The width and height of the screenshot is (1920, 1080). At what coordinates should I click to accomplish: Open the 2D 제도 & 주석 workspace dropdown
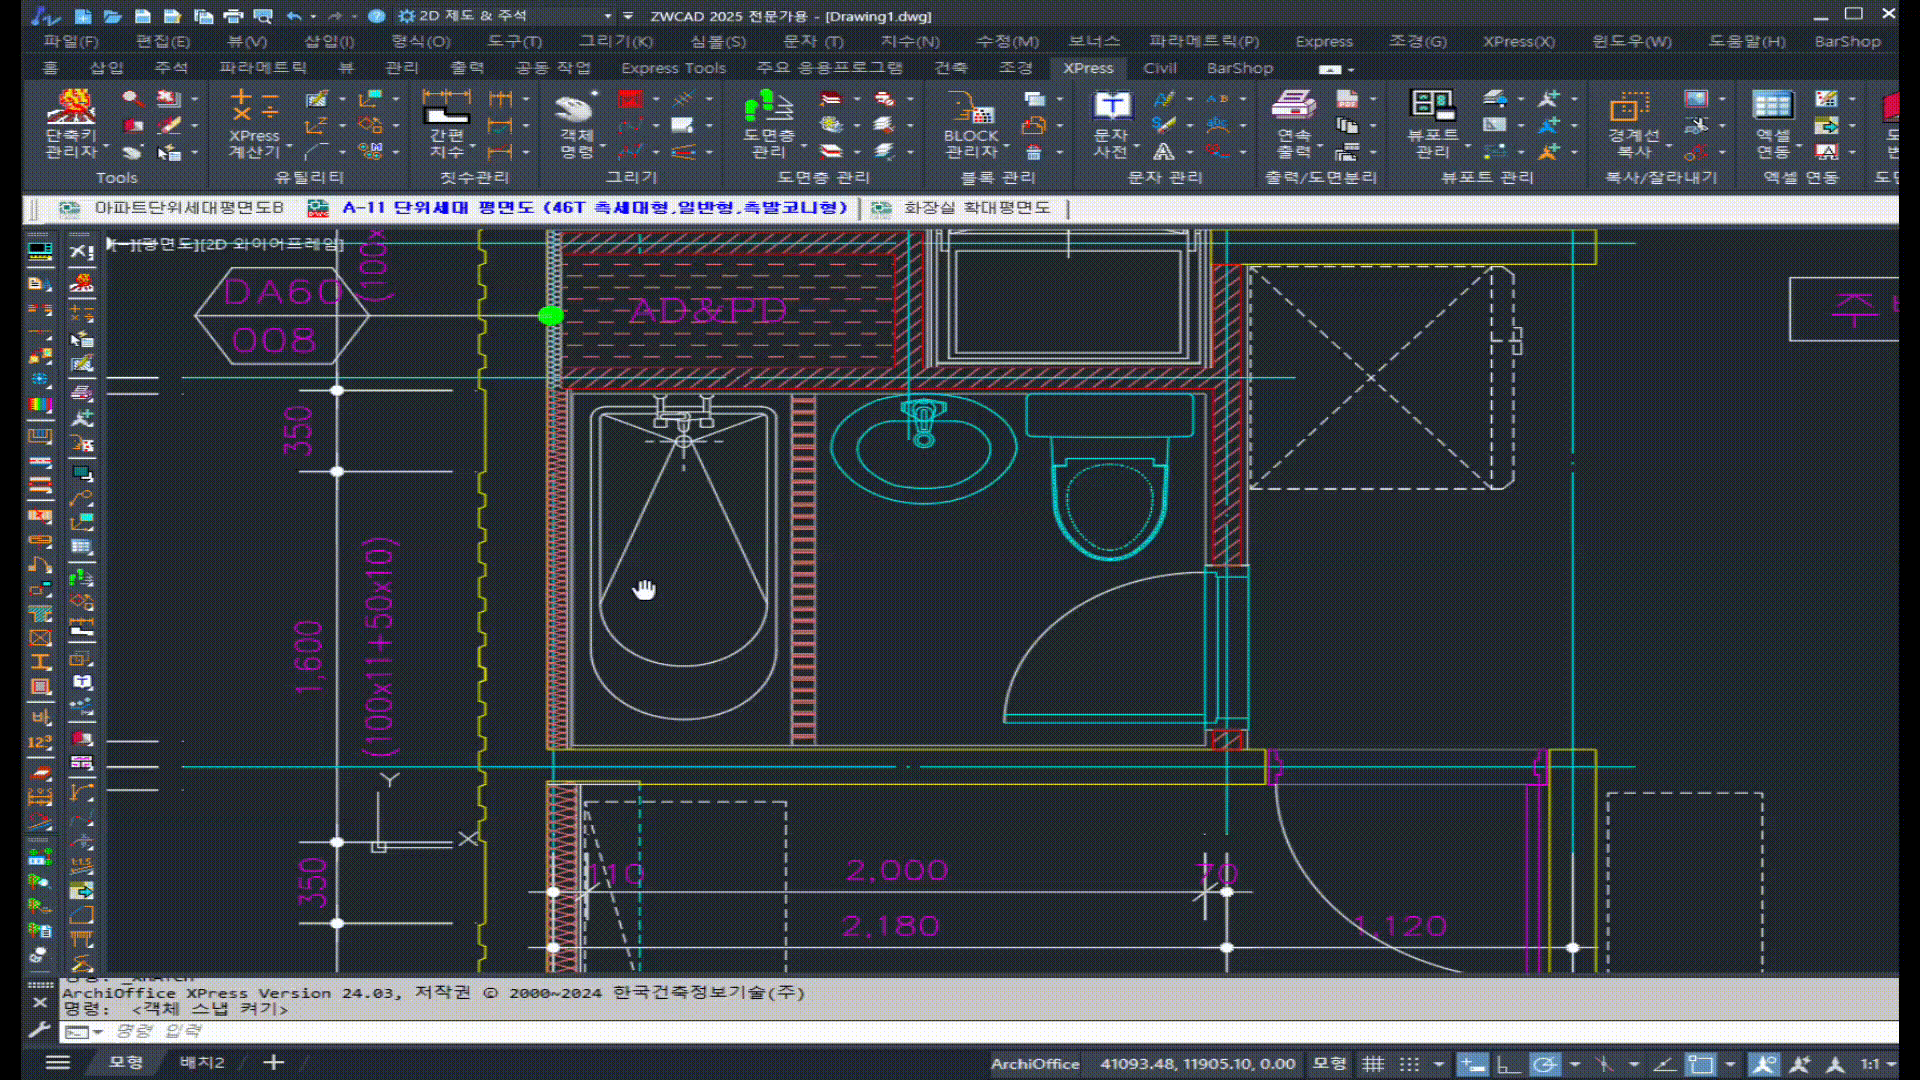(x=607, y=16)
